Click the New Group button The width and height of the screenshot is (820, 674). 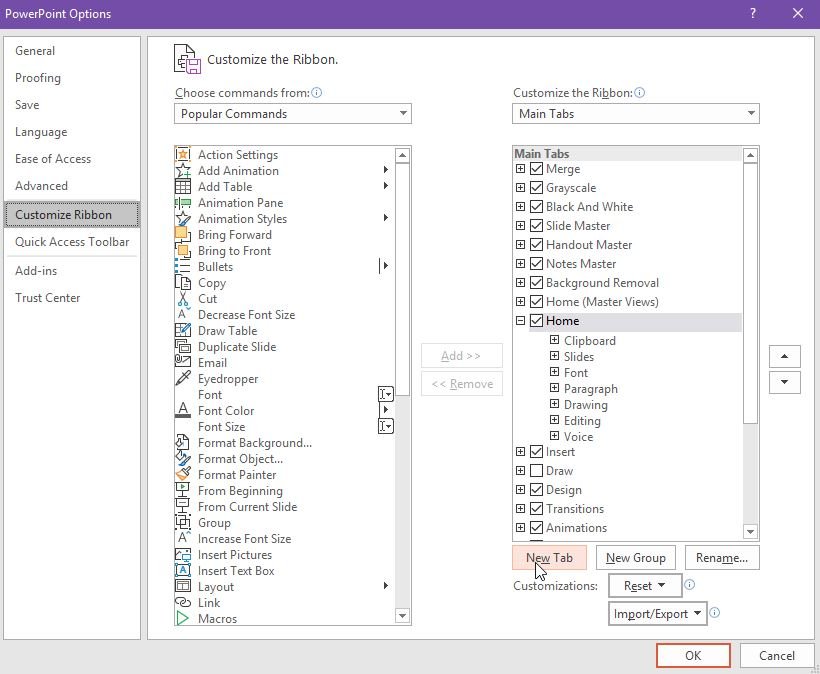click(x=636, y=558)
